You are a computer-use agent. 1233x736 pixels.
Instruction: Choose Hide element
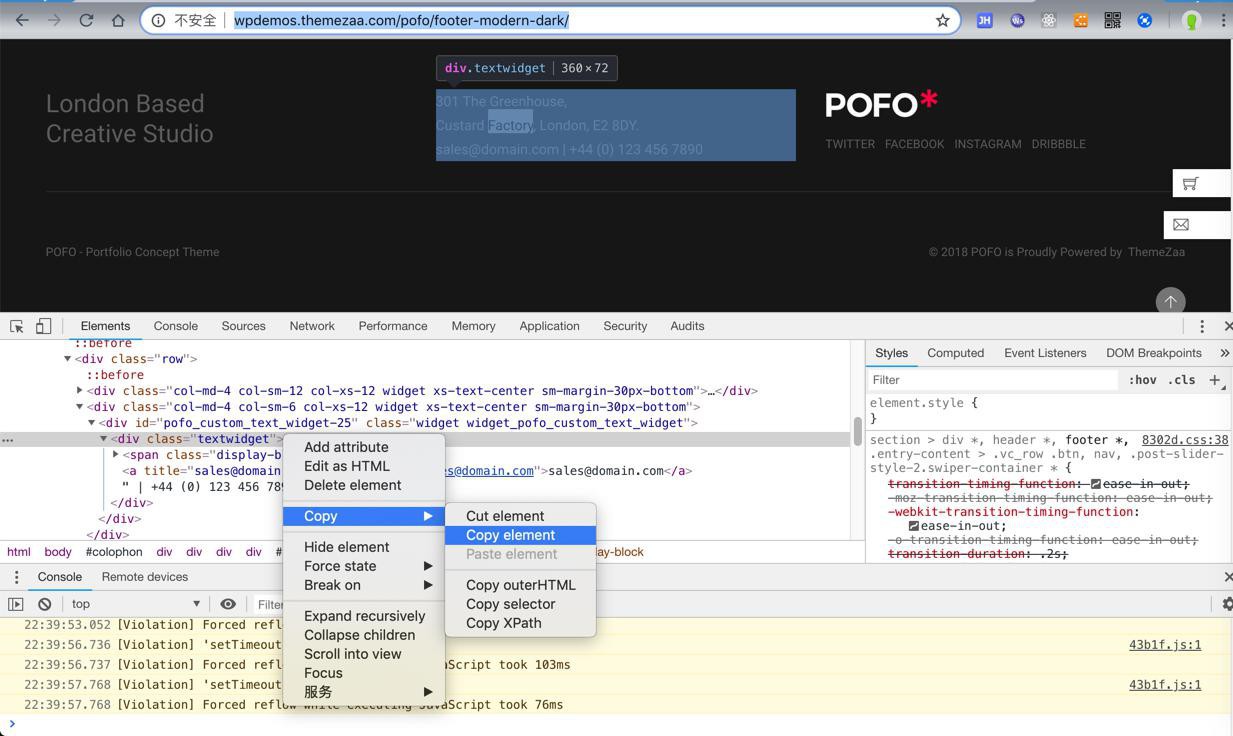364,547
